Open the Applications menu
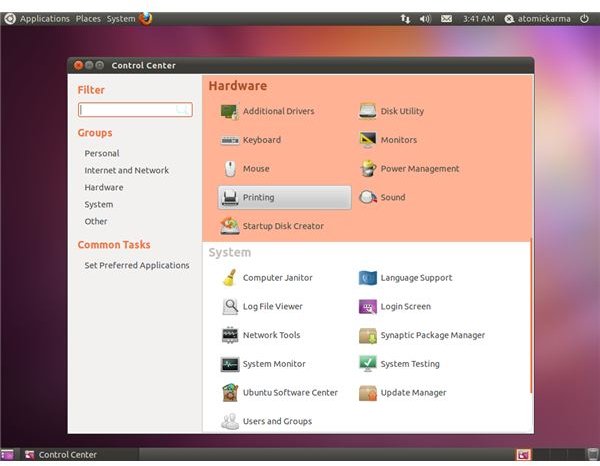600x466 pixels. point(45,19)
